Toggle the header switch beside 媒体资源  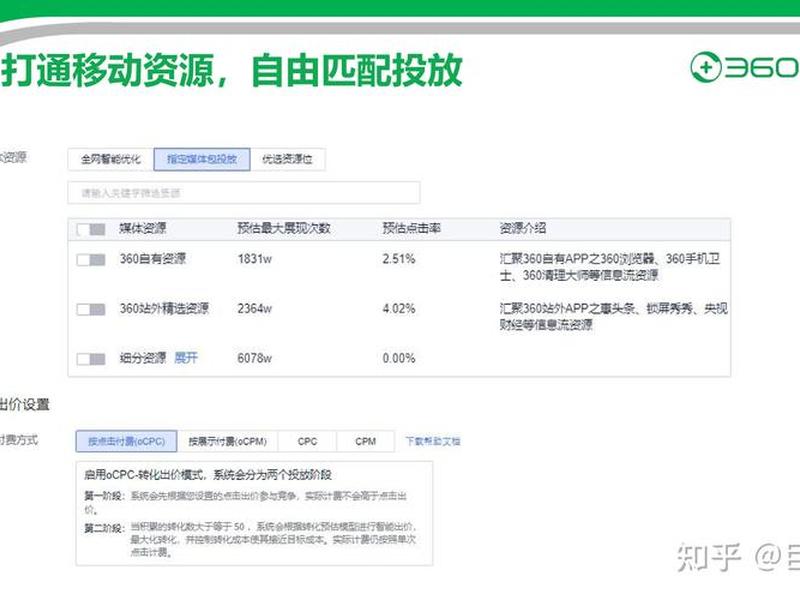(x=91, y=229)
